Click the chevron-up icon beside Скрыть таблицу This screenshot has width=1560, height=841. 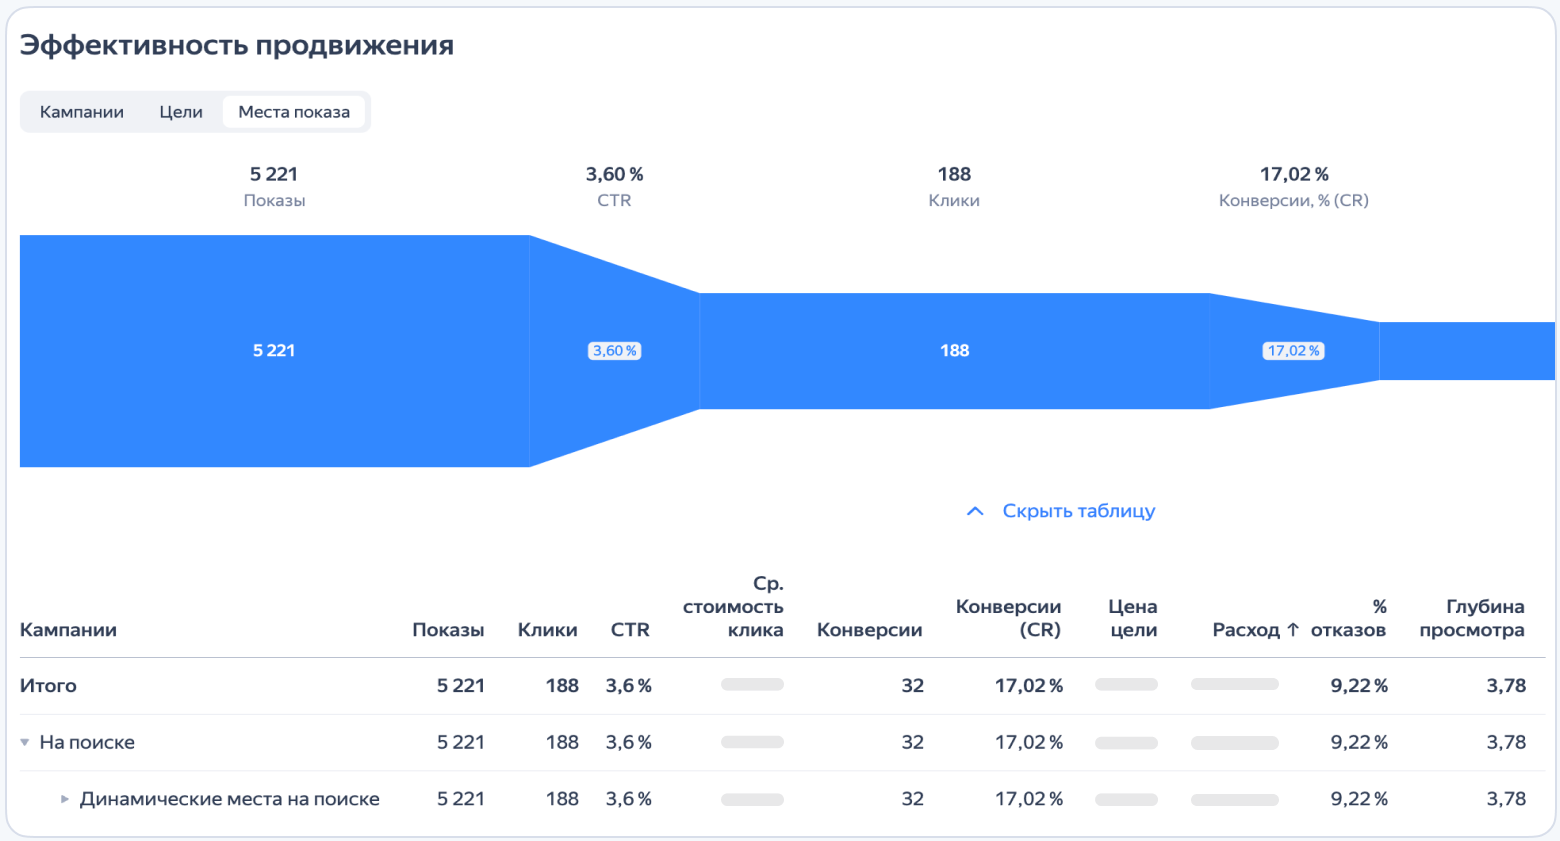pyautogui.click(x=975, y=512)
